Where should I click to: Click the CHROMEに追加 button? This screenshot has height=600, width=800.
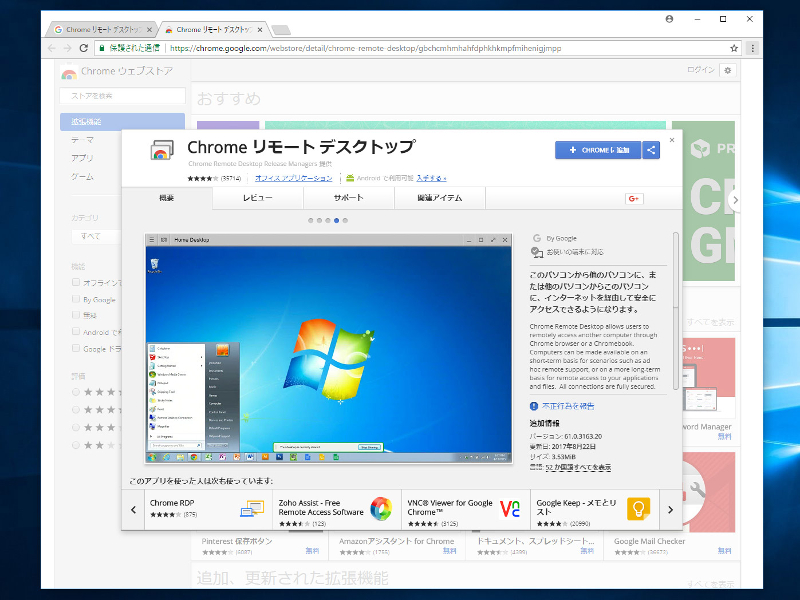[x=598, y=150]
